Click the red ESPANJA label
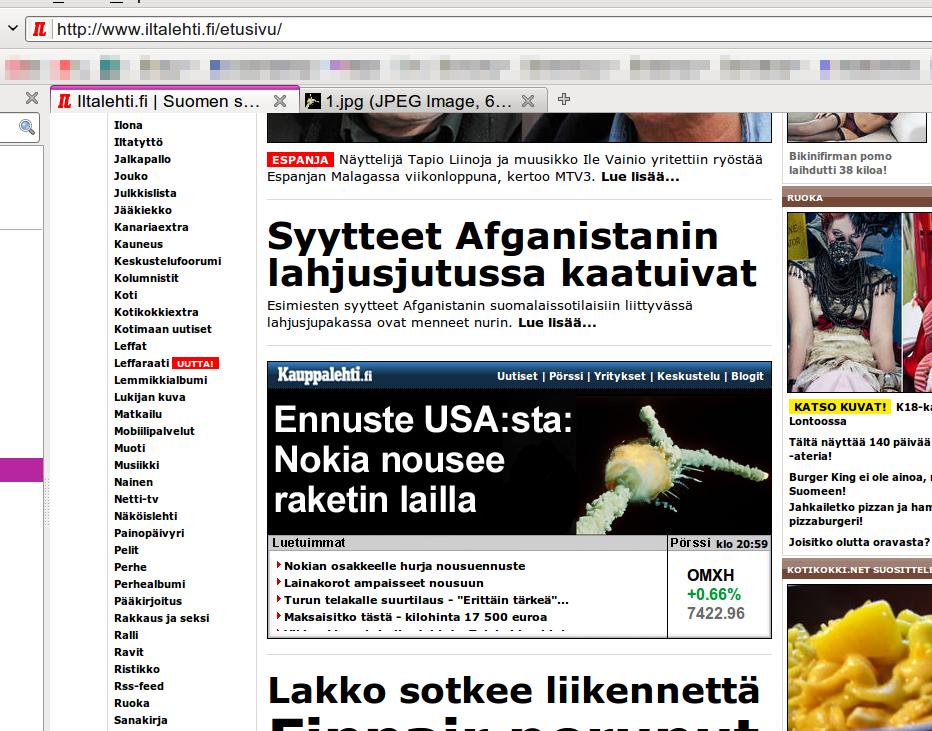Screen dimensions: 932x731 click(299, 160)
